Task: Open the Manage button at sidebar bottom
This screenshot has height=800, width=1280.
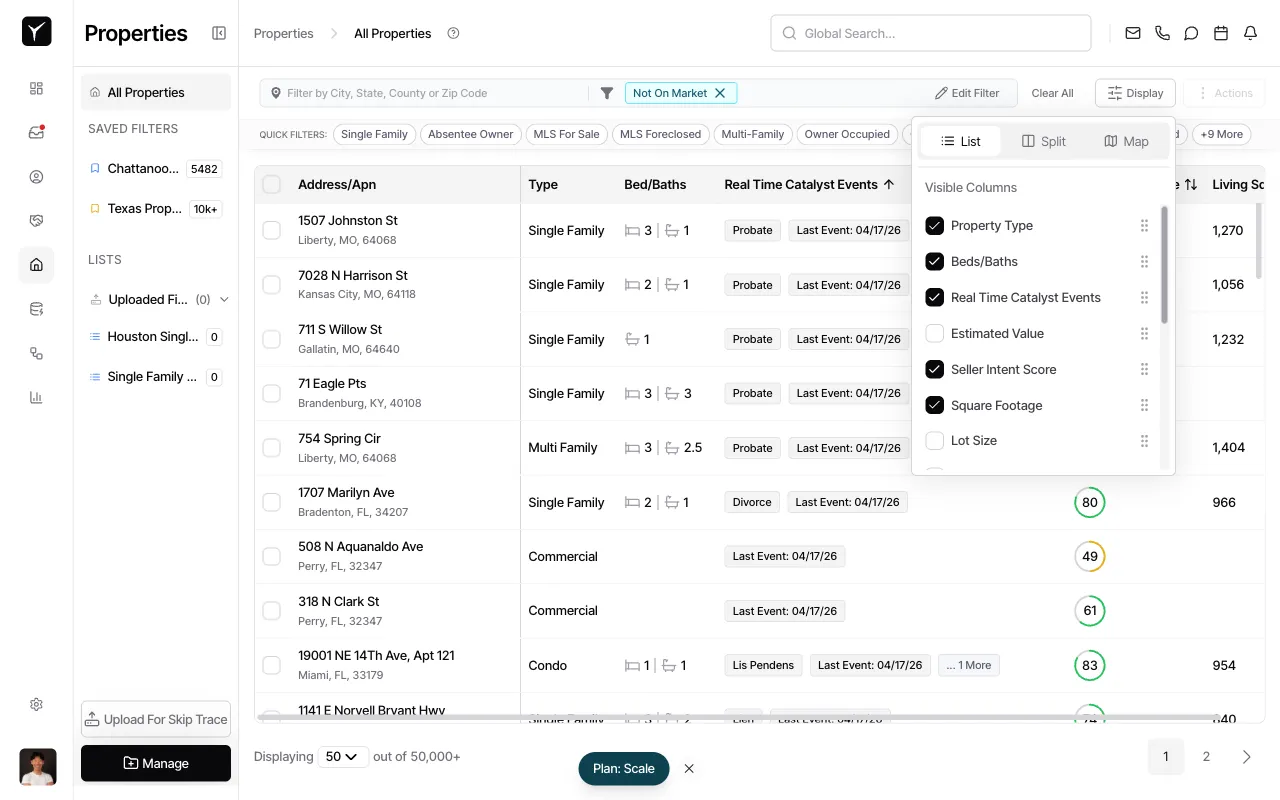Action: pyautogui.click(x=156, y=763)
